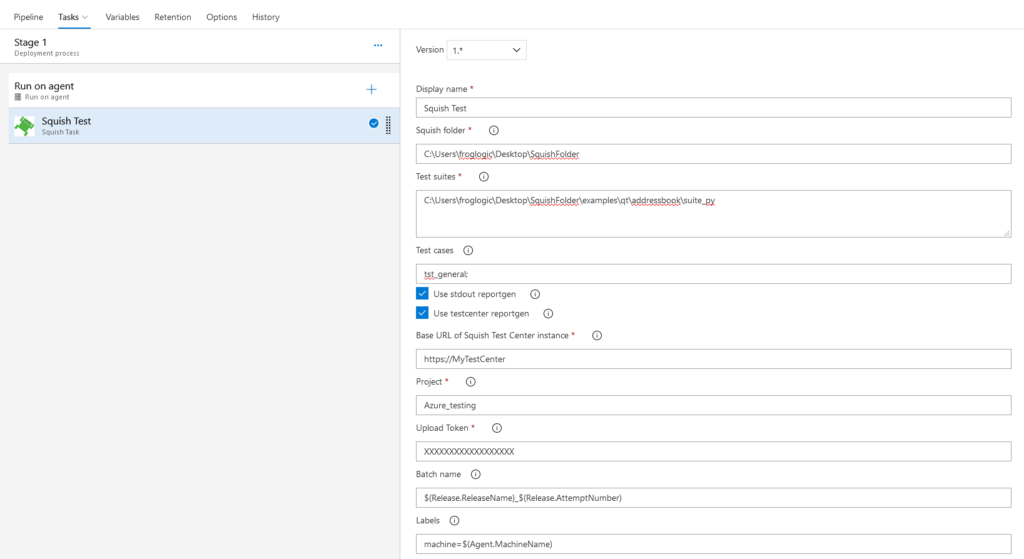Click the info icon beside Project
The image size is (1024, 559).
coord(471,382)
